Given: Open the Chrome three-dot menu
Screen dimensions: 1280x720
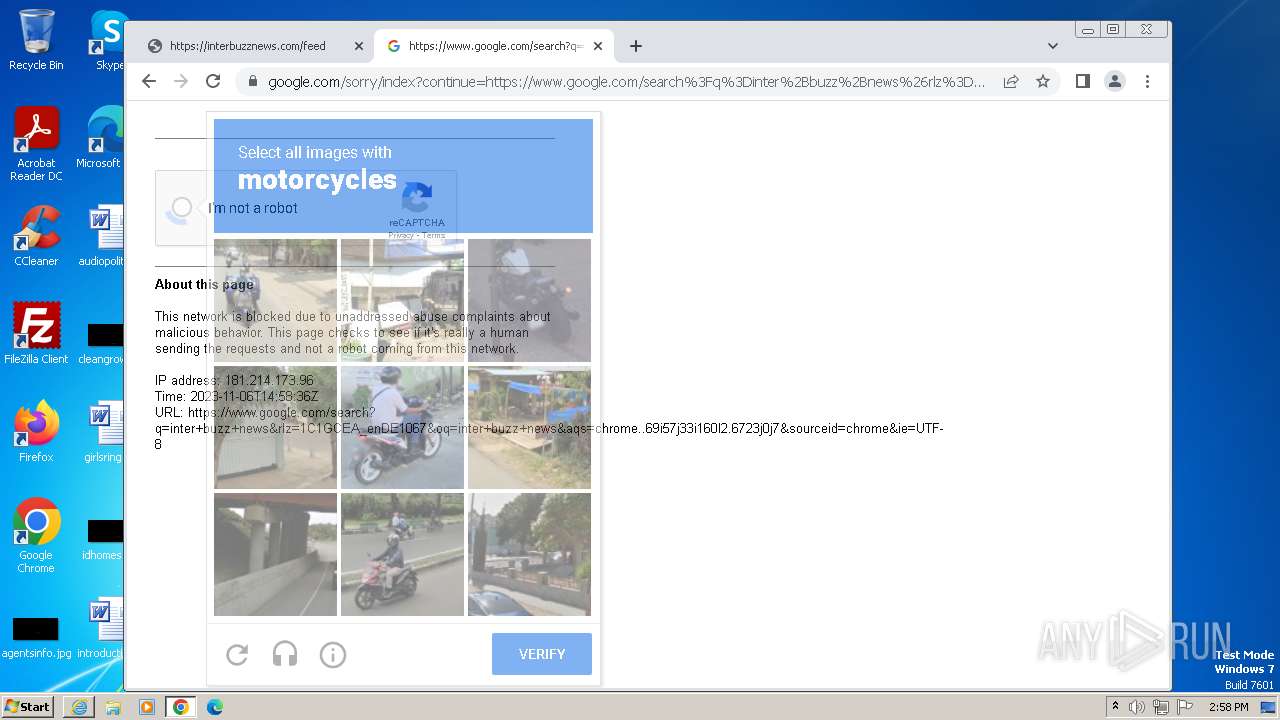Looking at the screenshot, I should click(x=1147, y=81).
